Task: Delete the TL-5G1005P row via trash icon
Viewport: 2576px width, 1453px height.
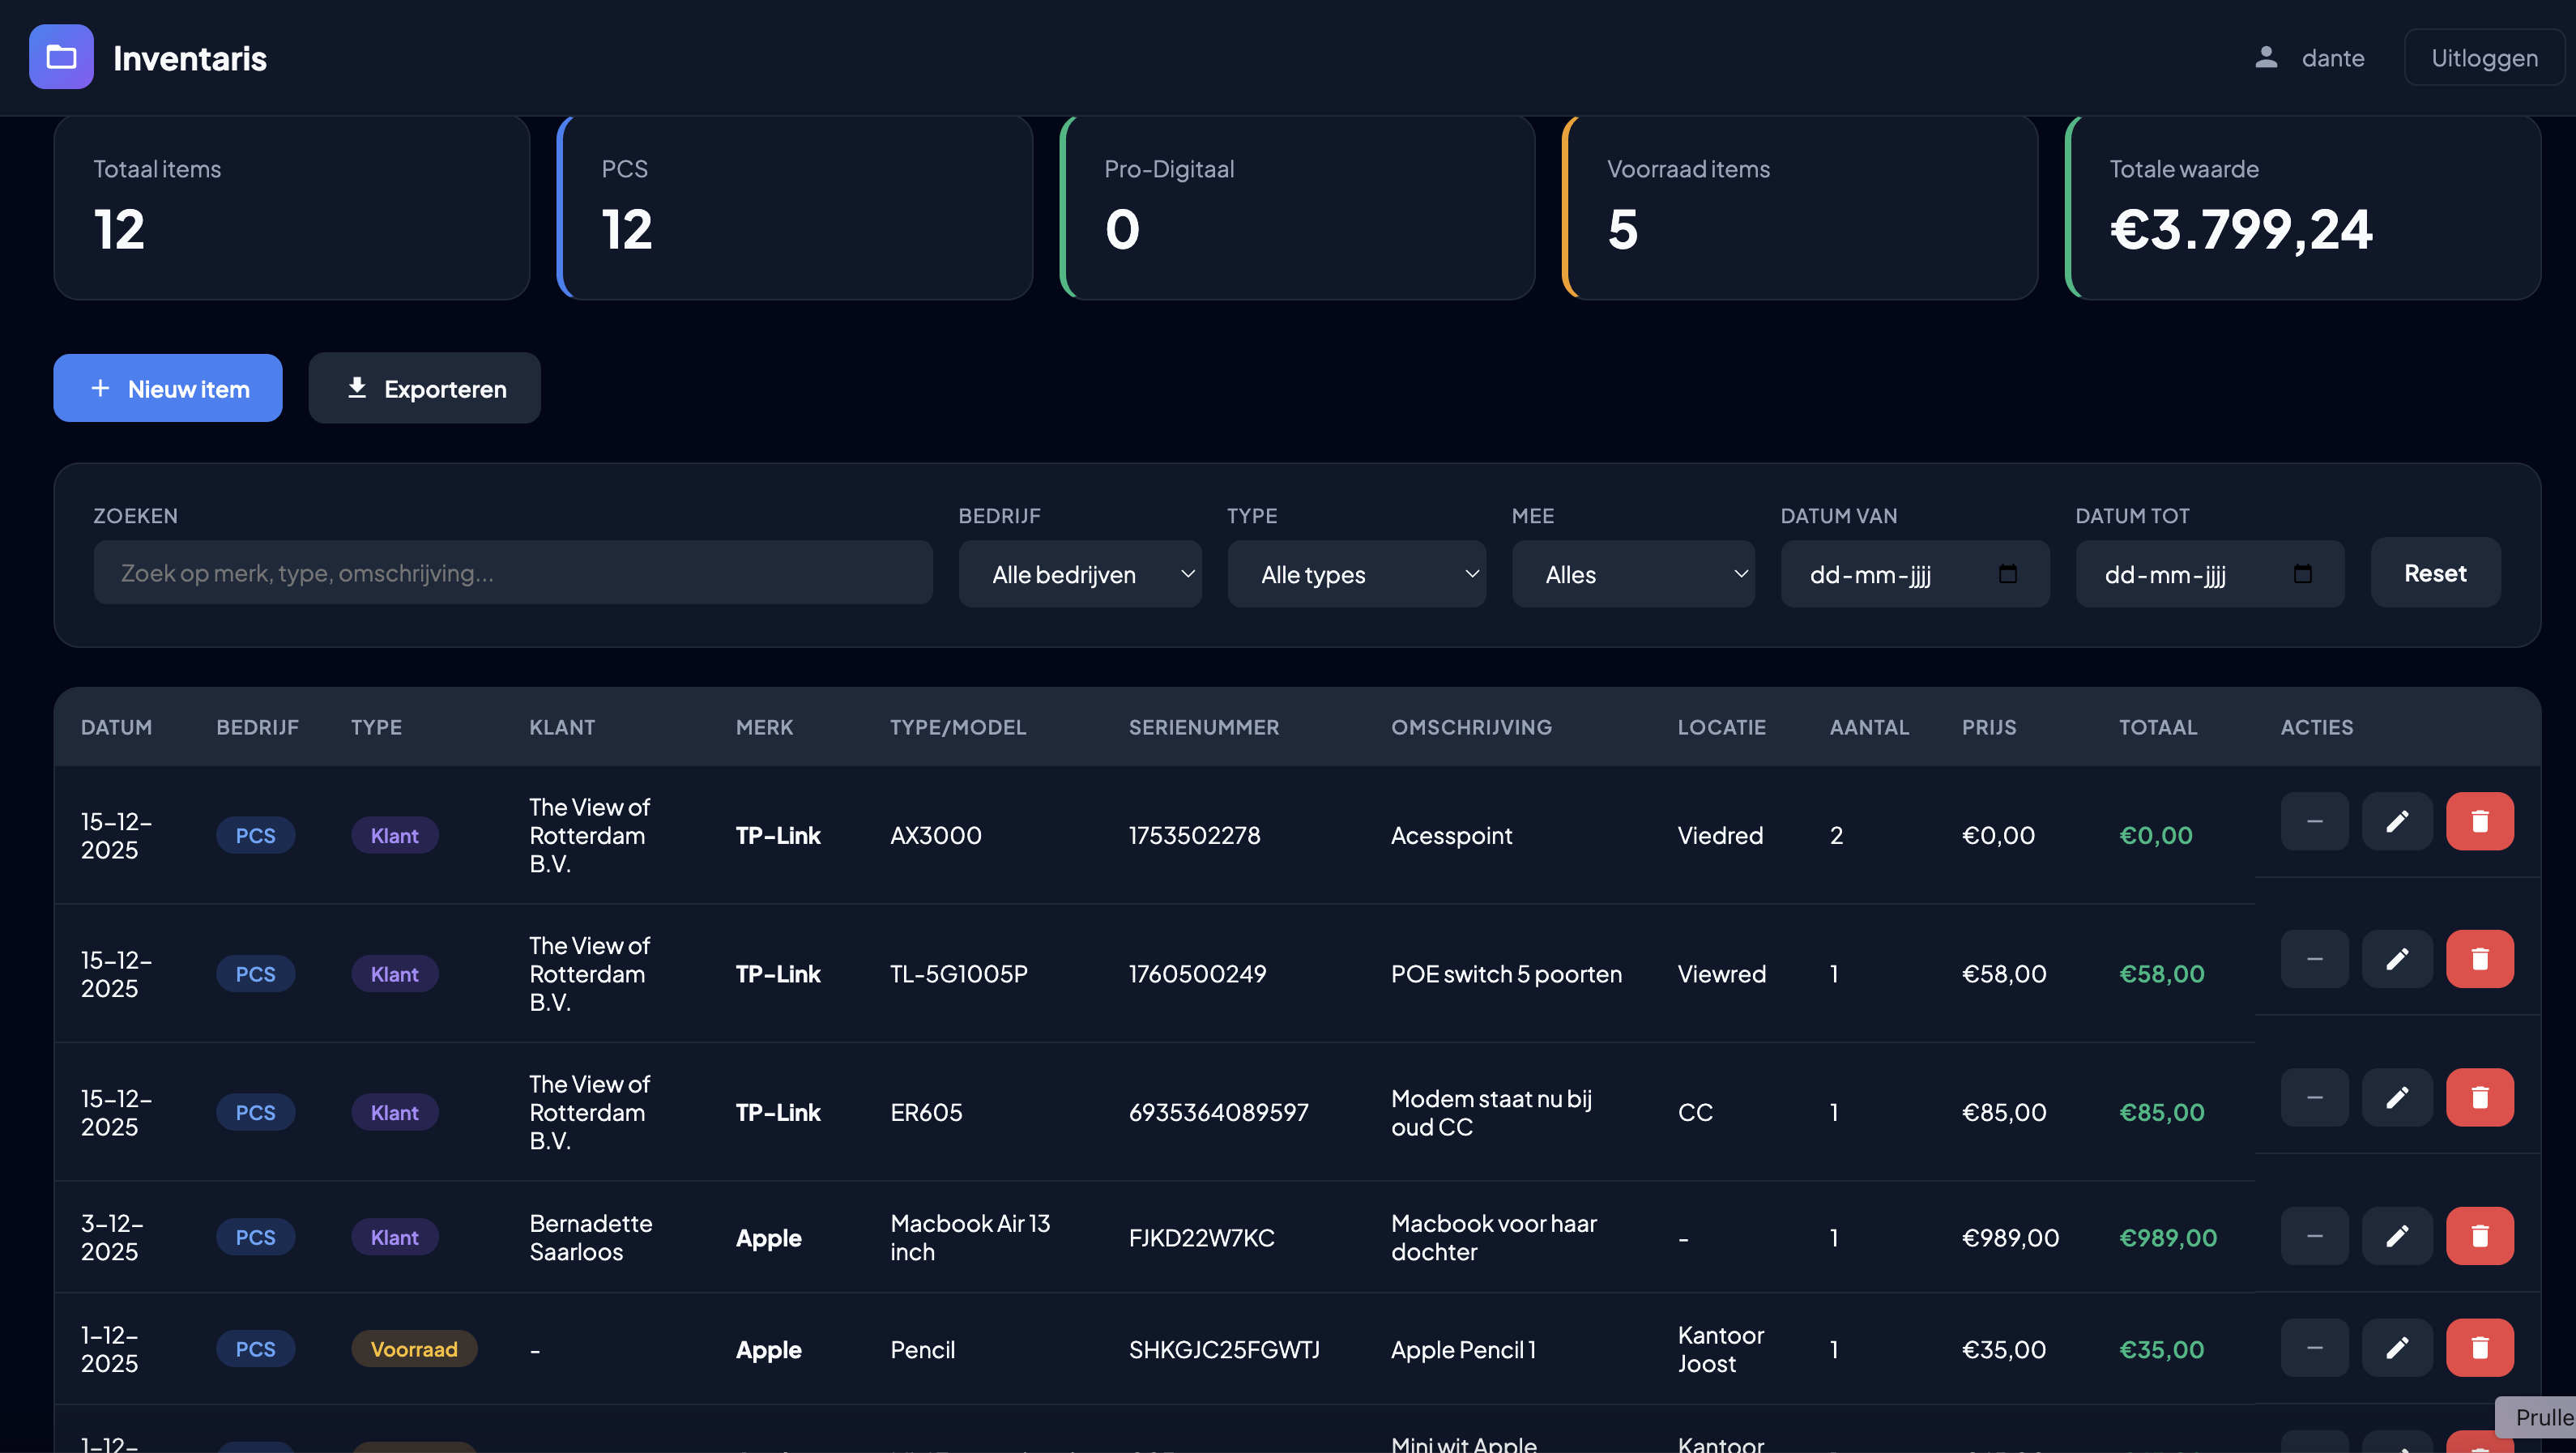Action: [2479, 959]
